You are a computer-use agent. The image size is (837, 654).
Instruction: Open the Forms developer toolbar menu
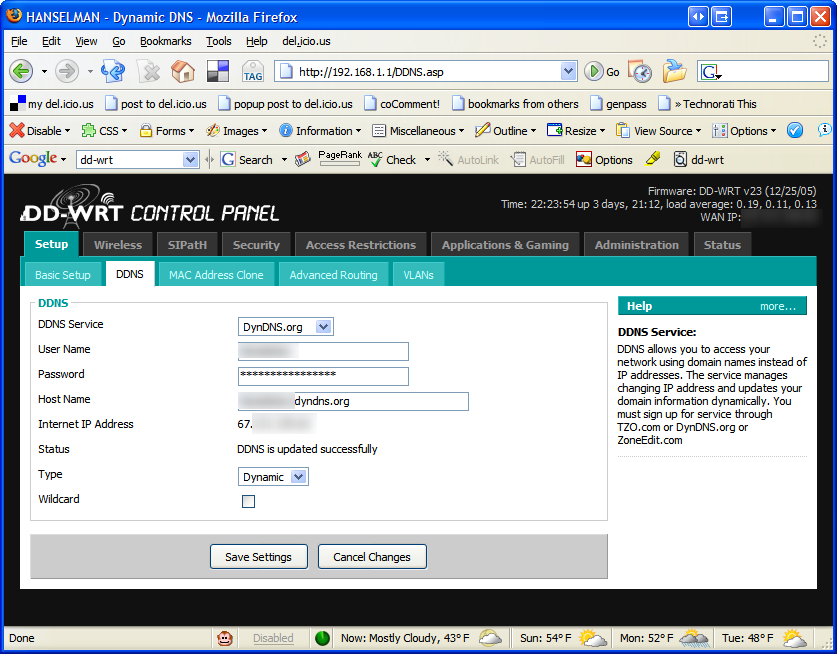[x=166, y=130]
